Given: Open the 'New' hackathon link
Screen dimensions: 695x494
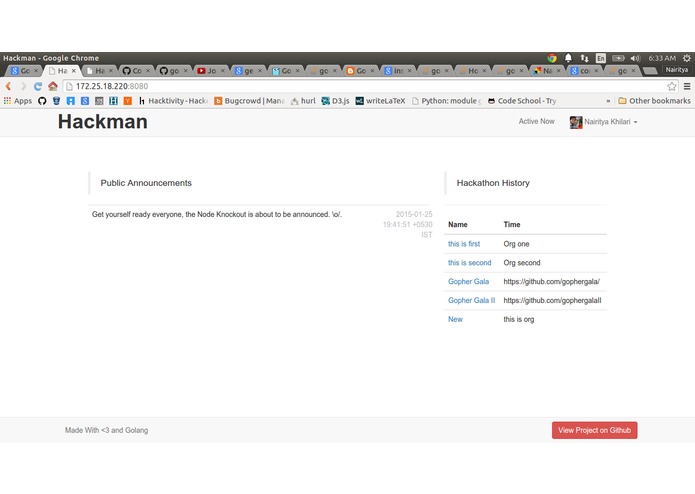Looking at the screenshot, I should coord(455,319).
